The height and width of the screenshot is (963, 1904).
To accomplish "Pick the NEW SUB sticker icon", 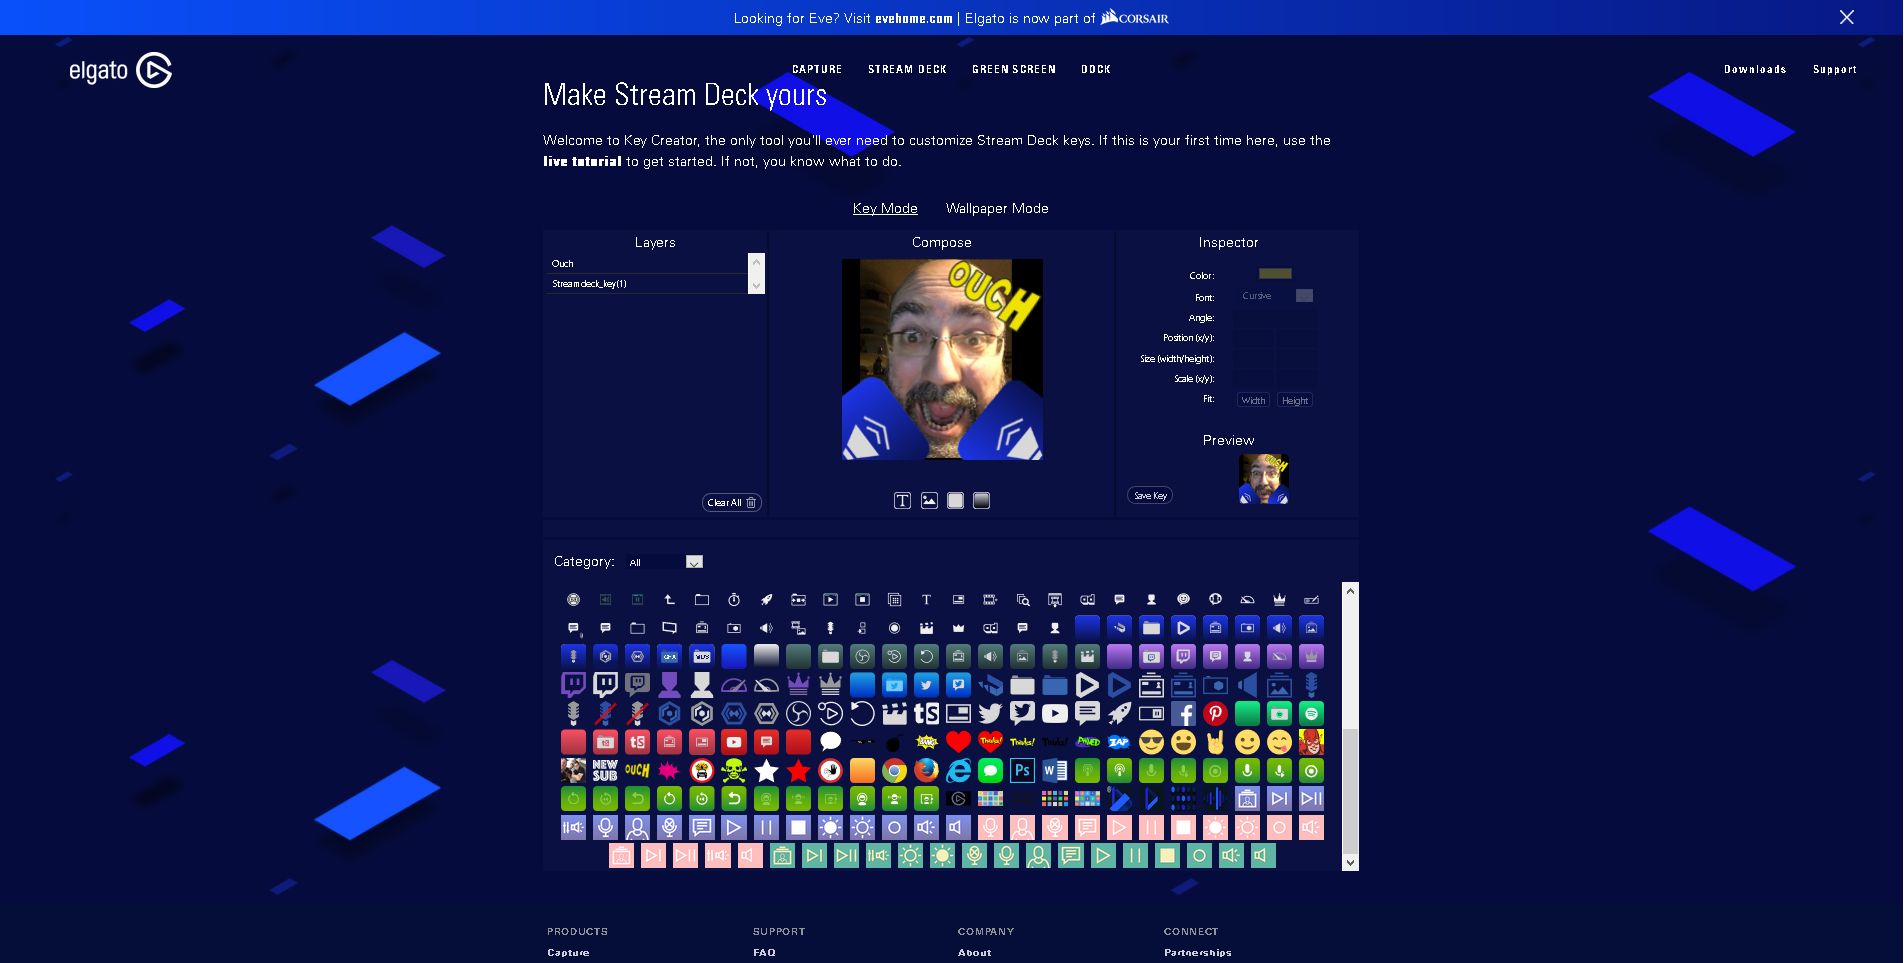I will pyautogui.click(x=605, y=771).
